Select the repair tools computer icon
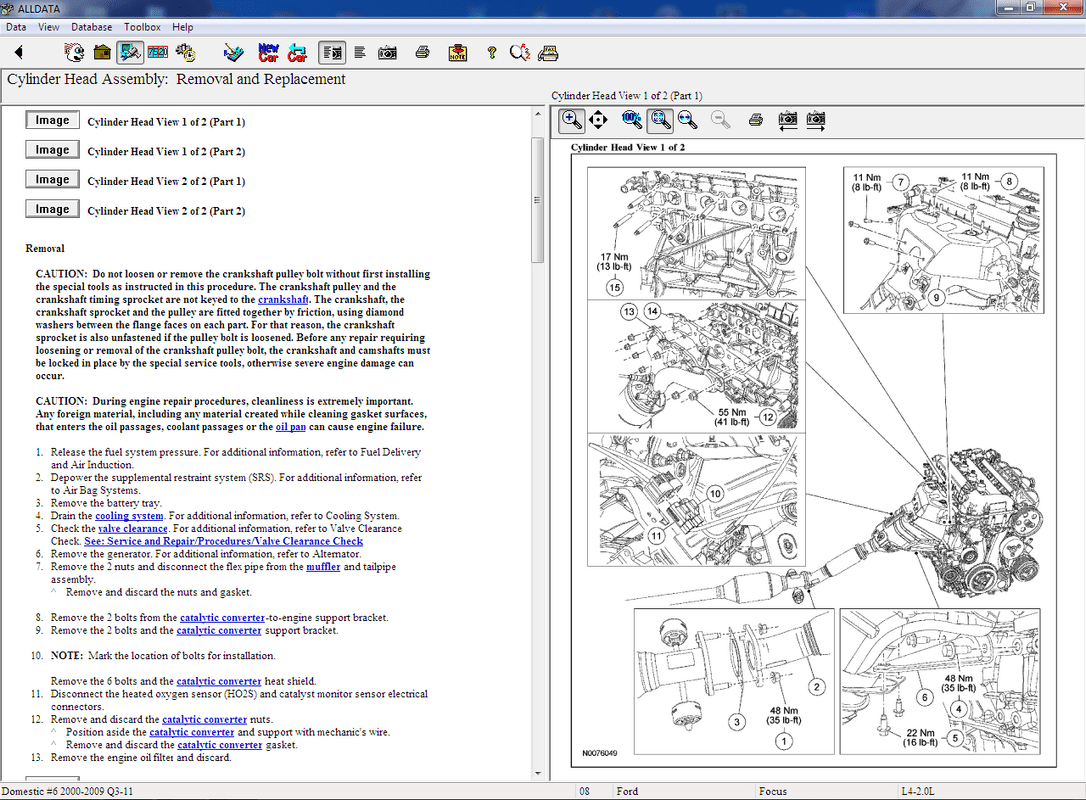 130,53
